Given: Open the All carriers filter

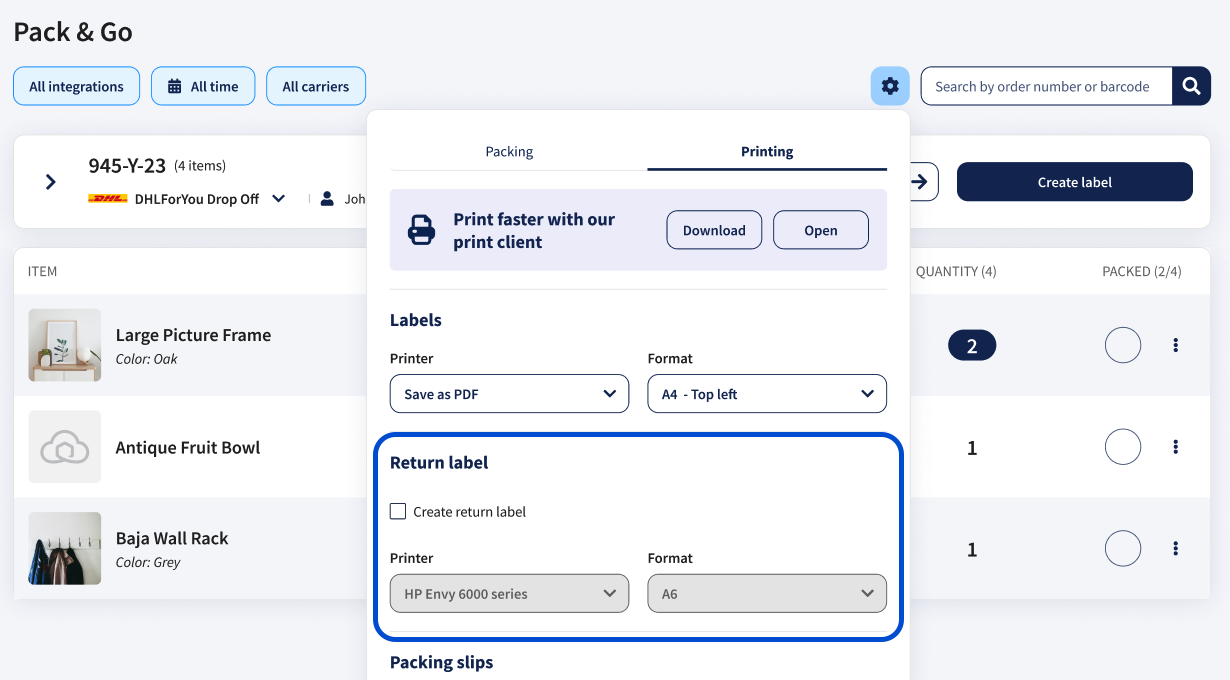Looking at the screenshot, I should tap(316, 86).
